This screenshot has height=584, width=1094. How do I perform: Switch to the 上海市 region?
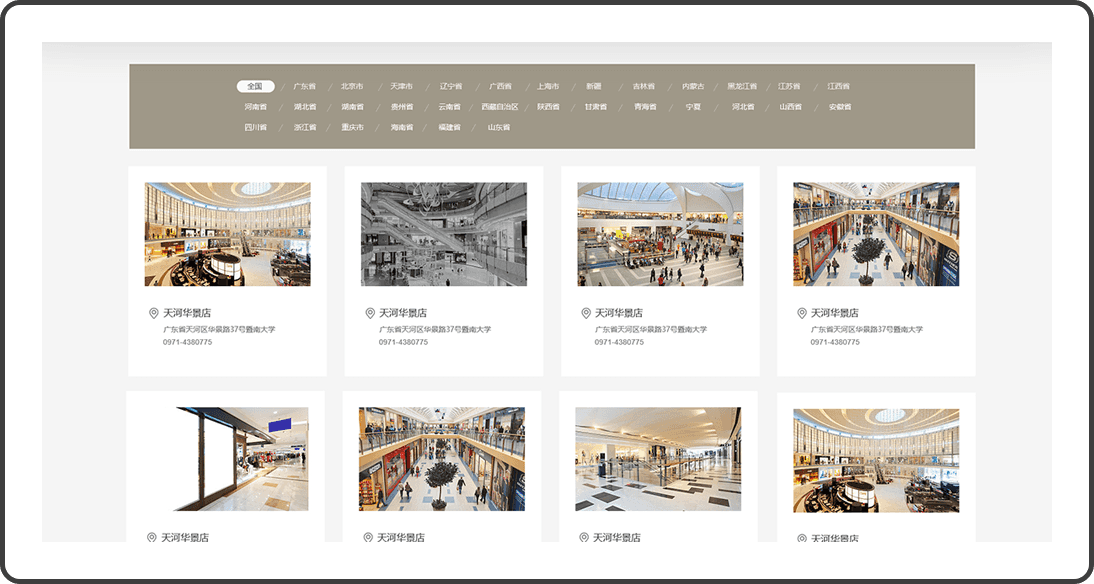tap(548, 86)
